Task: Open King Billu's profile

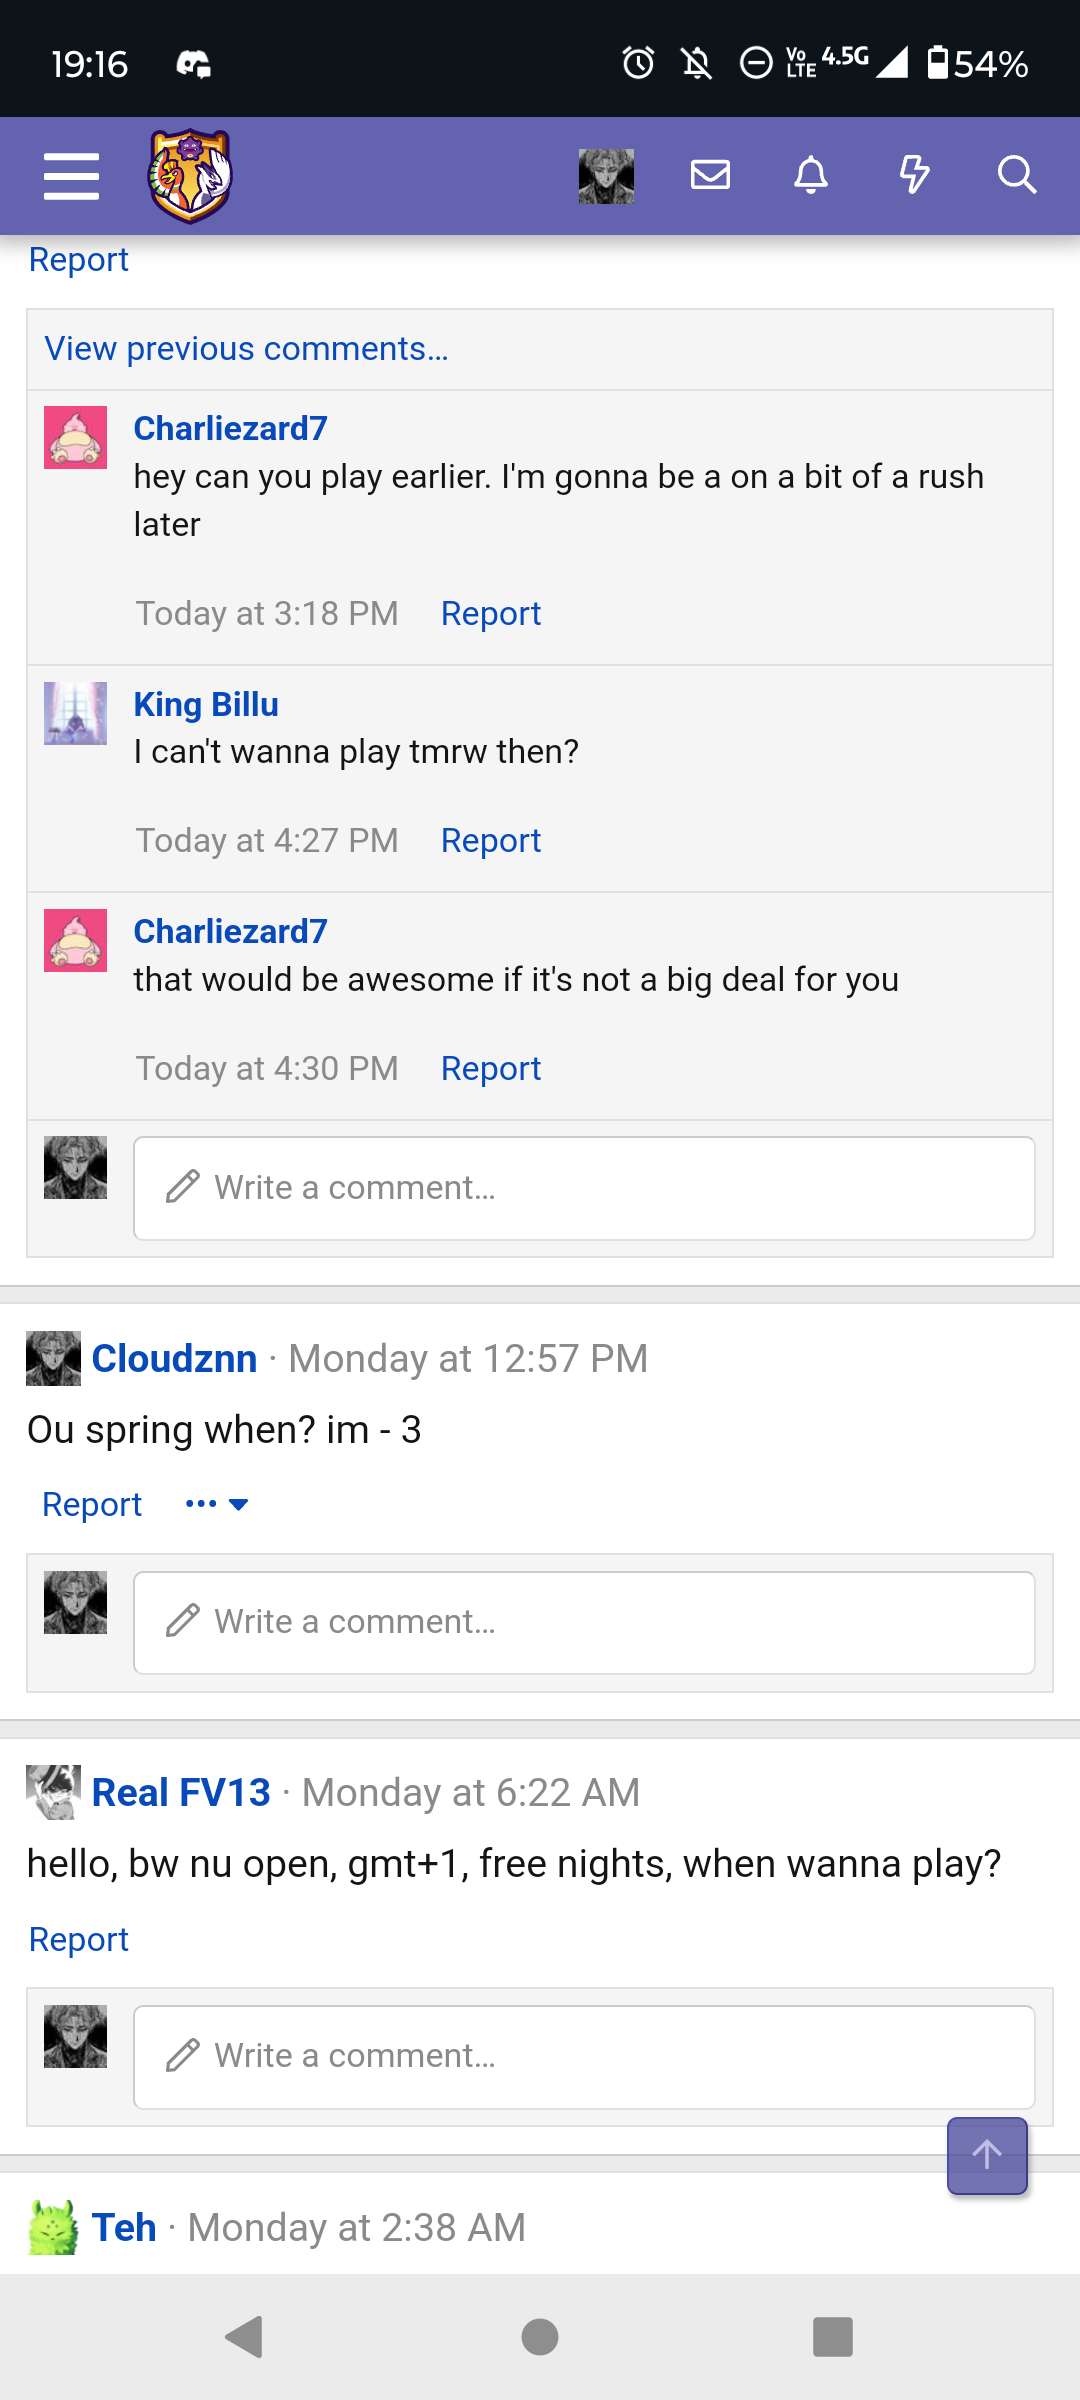Action: tap(206, 703)
